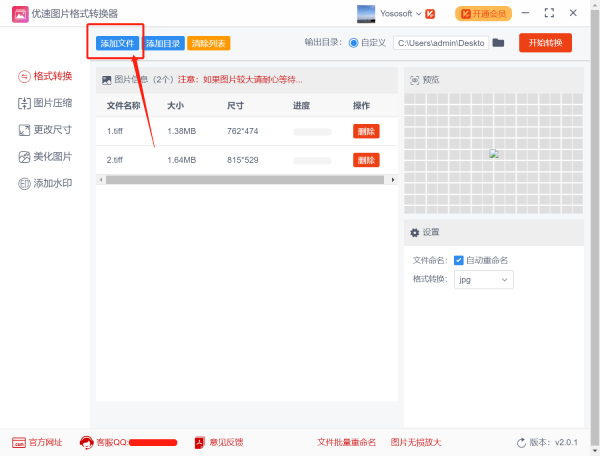Click the 更改尺寸 resize arrow icon
This screenshot has width=600, height=456.
(24, 130)
